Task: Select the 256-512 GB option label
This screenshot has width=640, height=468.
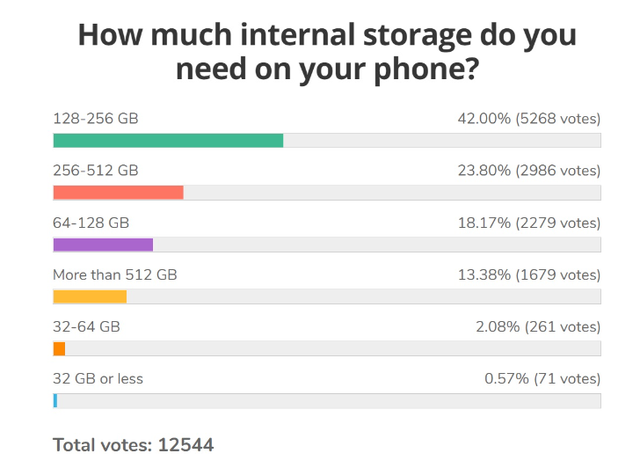Action: [96, 171]
